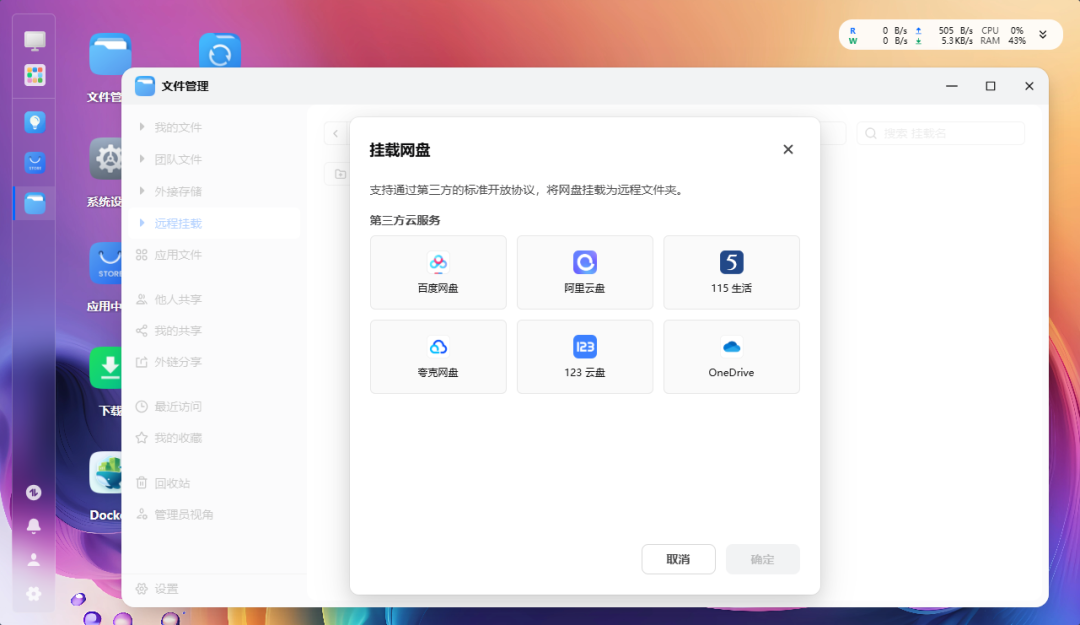Expand the 团队文件 tree node

pyautogui.click(x=142, y=159)
